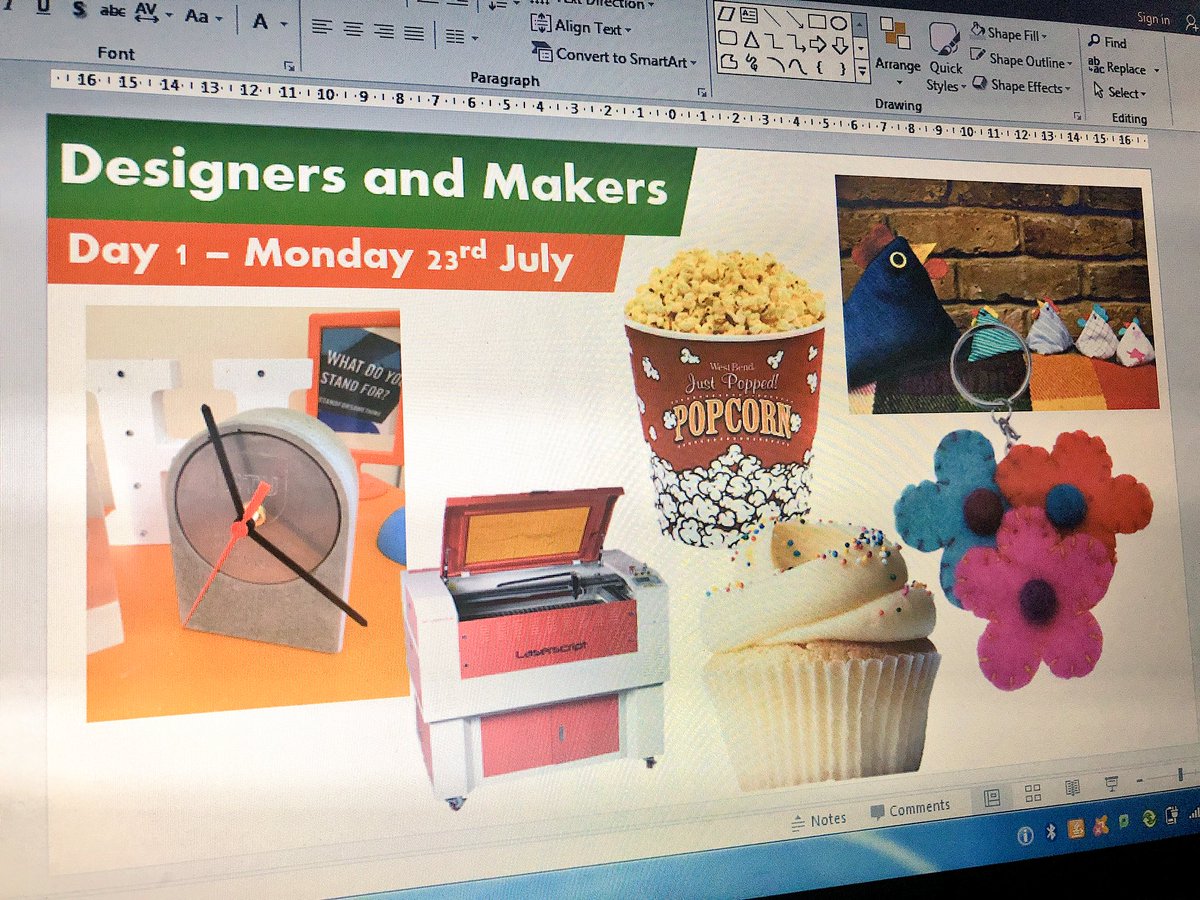Apply text shadow with S button
This screenshot has width=1200, height=900.
click(x=78, y=10)
